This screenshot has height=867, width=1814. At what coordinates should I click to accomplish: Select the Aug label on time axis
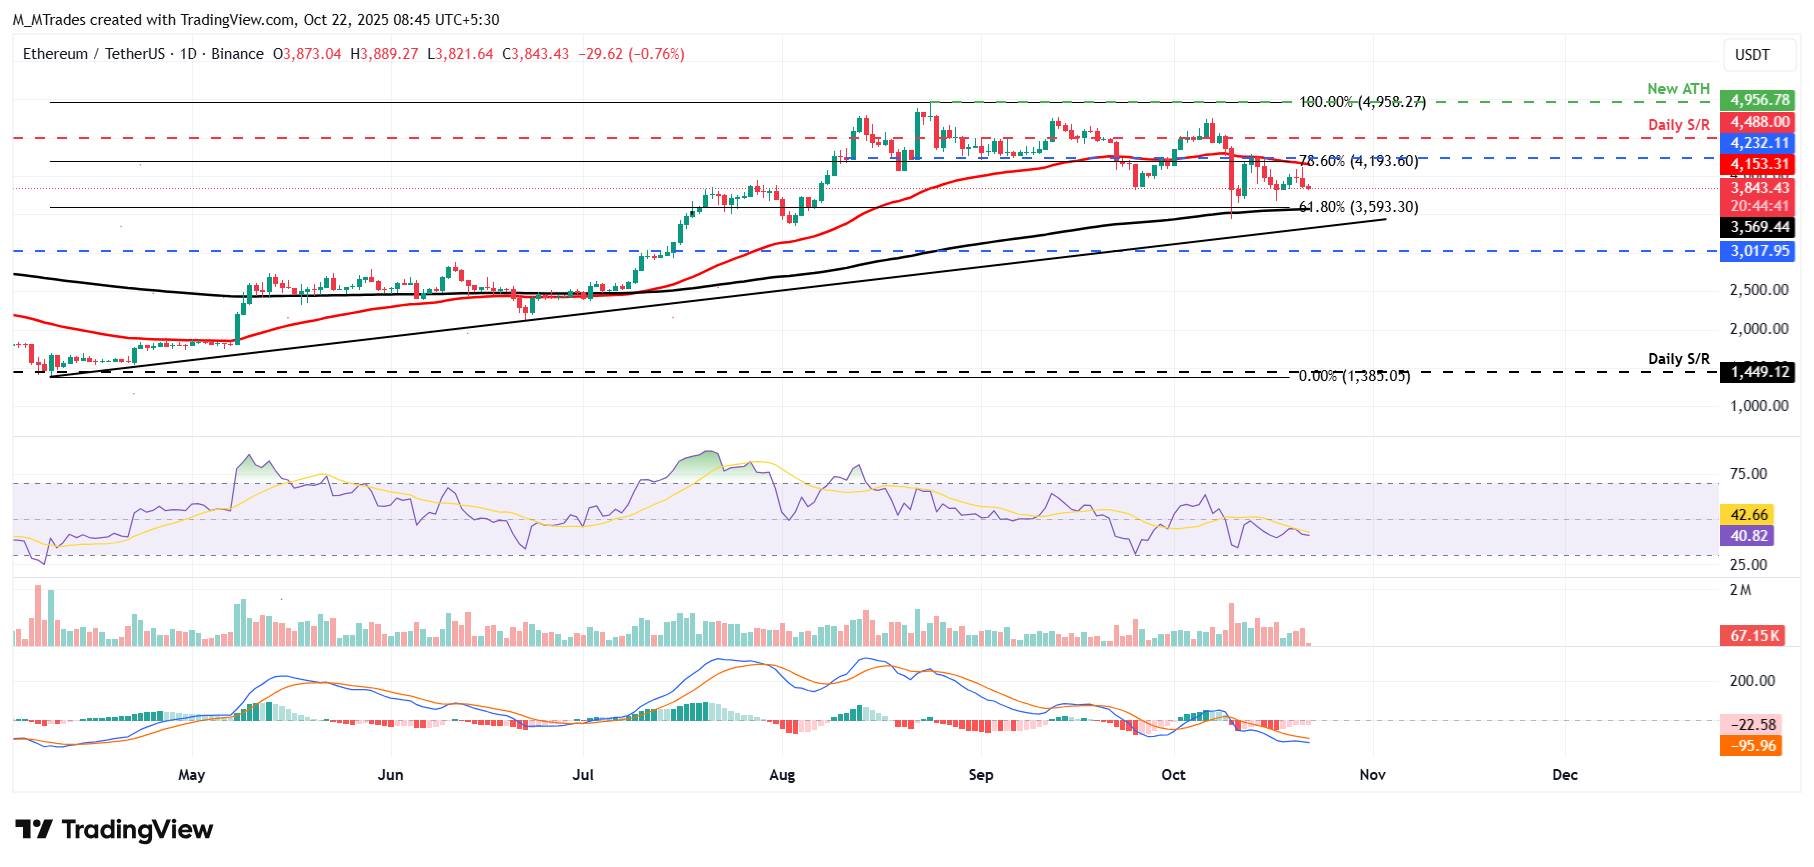click(x=782, y=775)
